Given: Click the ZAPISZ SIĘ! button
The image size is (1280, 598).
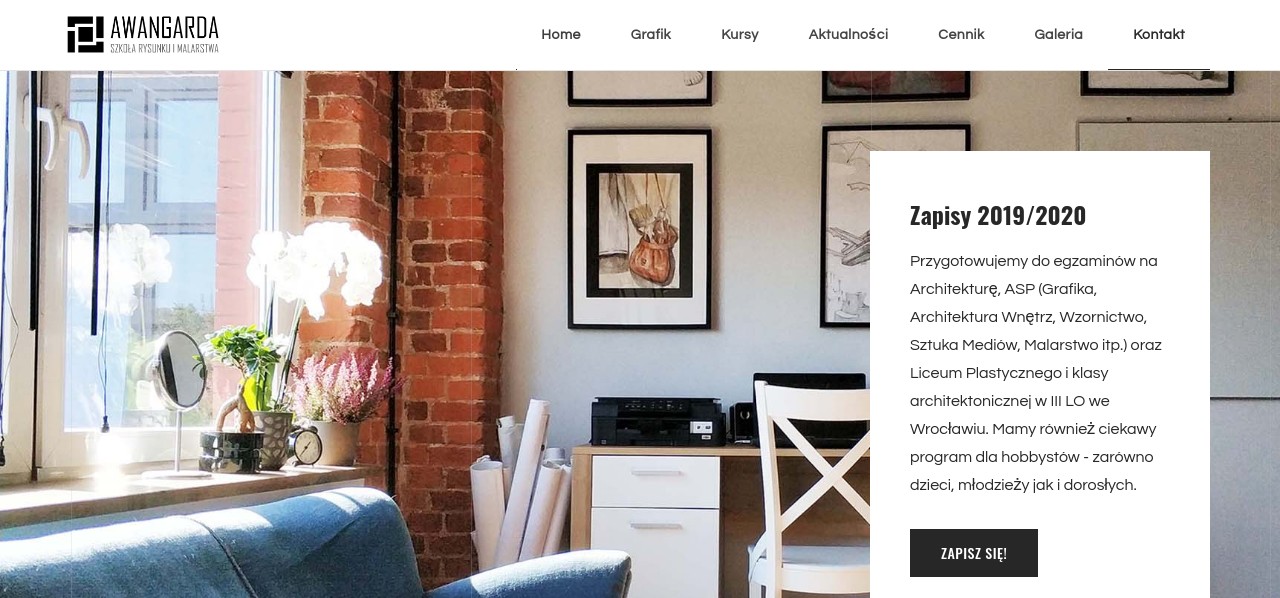Looking at the screenshot, I should point(974,553).
